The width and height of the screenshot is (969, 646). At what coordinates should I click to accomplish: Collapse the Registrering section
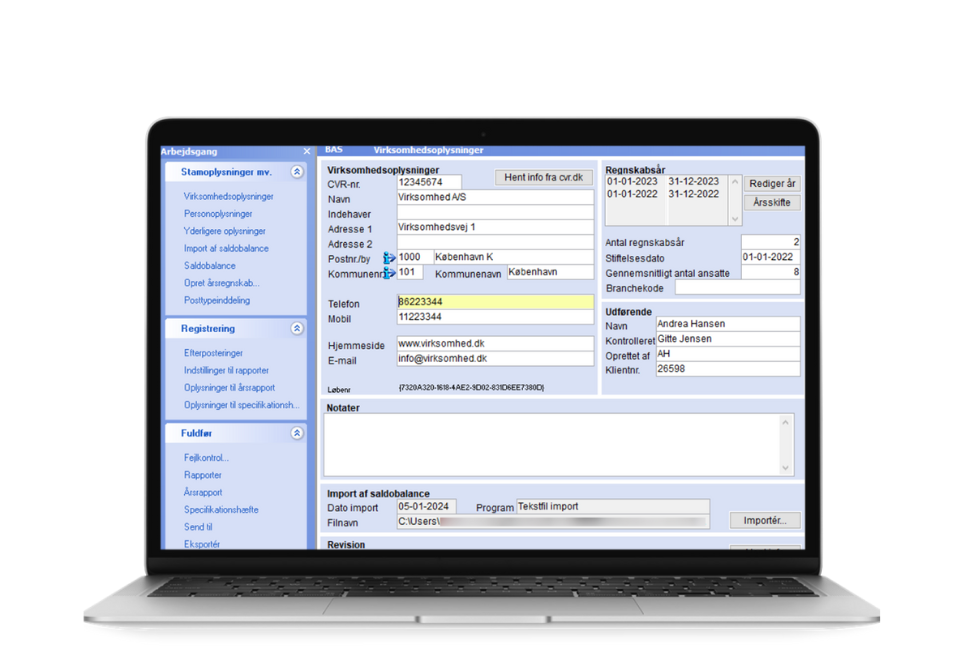297,328
